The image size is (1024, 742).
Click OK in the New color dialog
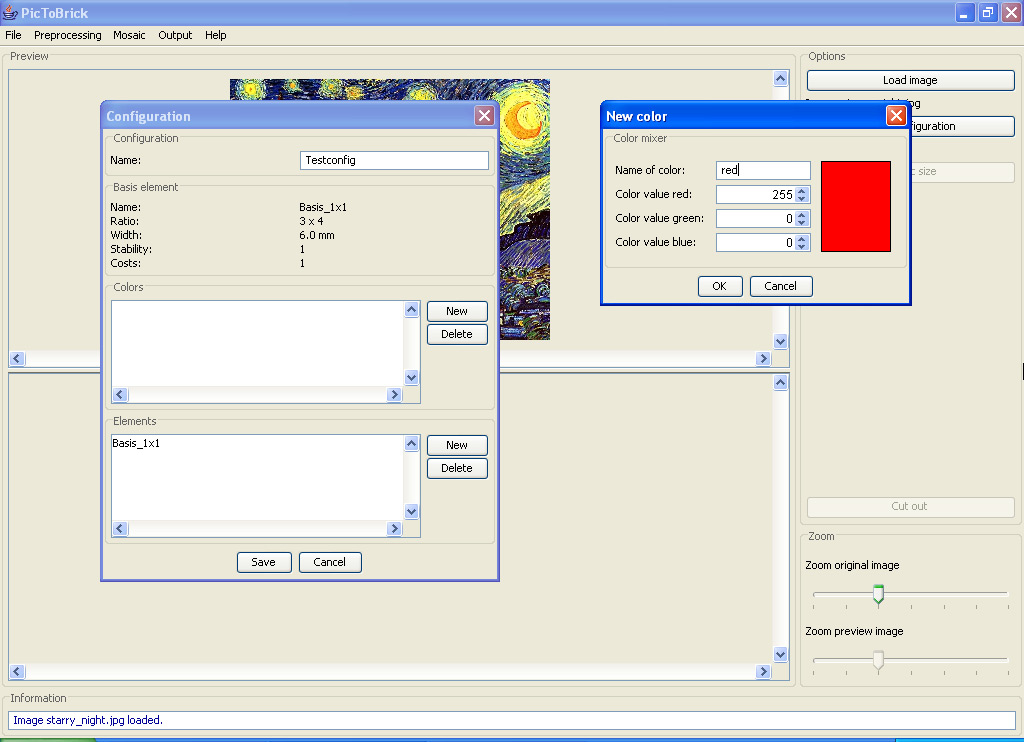(x=719, y=286)
